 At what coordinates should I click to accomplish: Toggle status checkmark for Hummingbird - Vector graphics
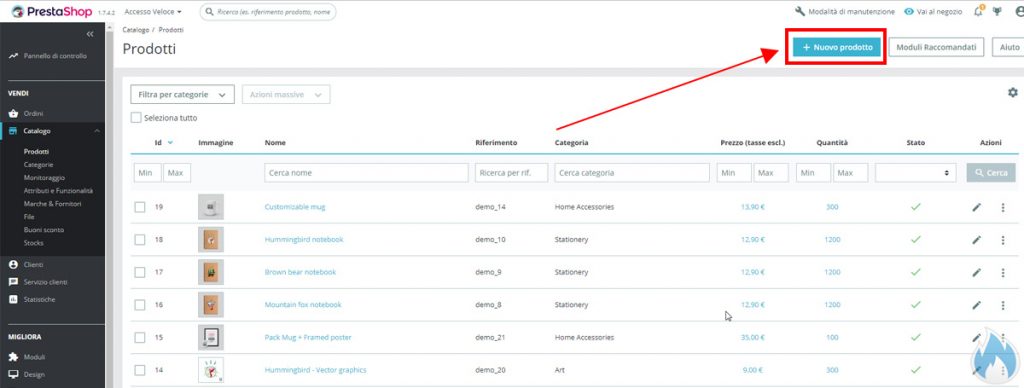click(x=916, y=370)
